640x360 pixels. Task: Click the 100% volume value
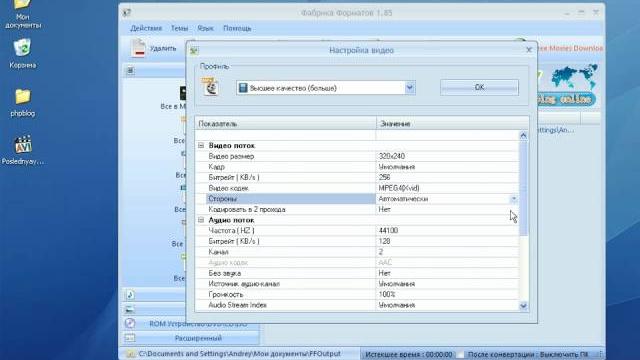coord(387,294)
